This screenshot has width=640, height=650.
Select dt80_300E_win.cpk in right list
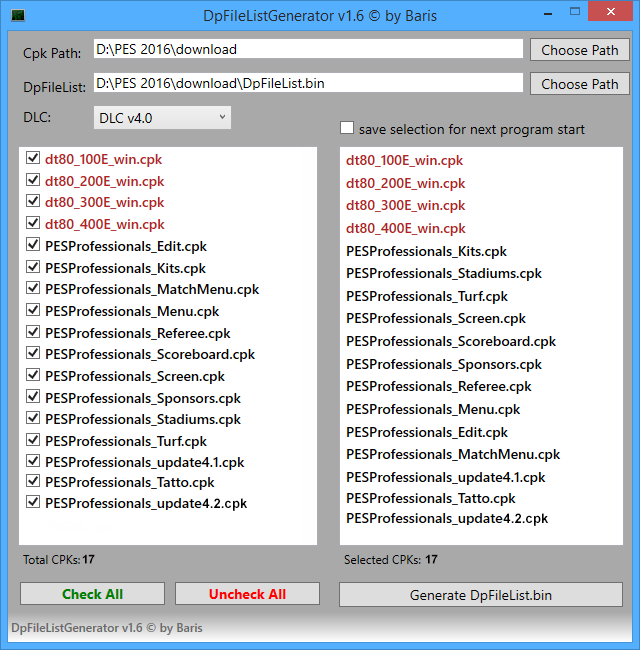click(x=406, y=206)
